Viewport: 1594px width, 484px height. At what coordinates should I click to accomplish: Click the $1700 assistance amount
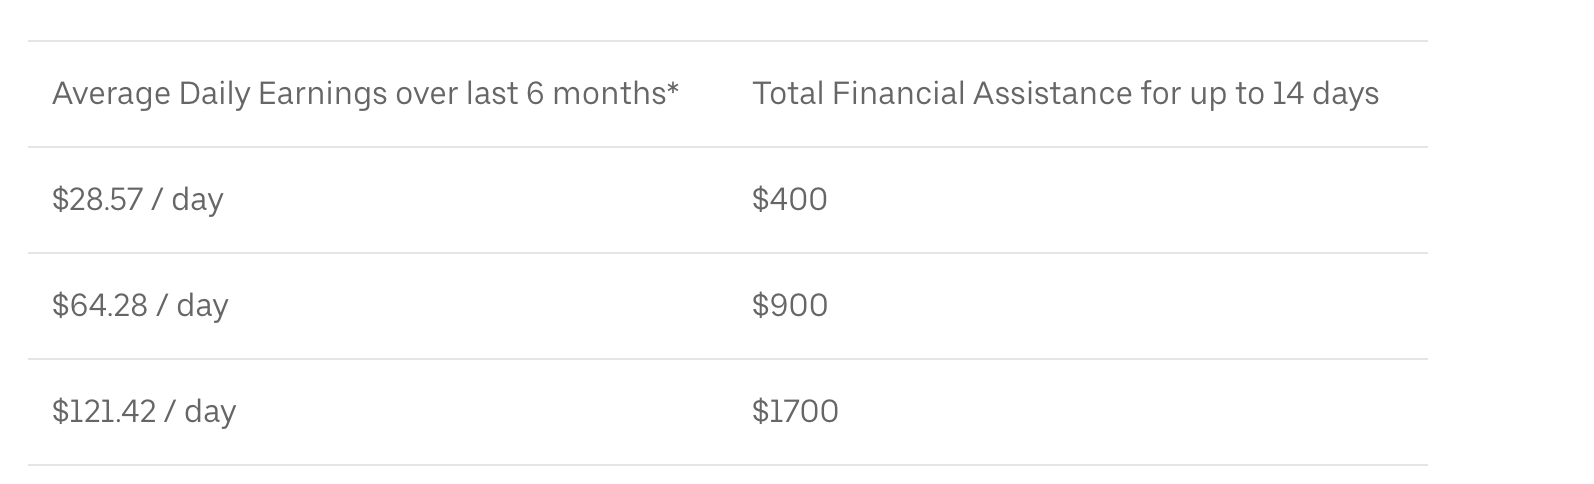[795, 411]
